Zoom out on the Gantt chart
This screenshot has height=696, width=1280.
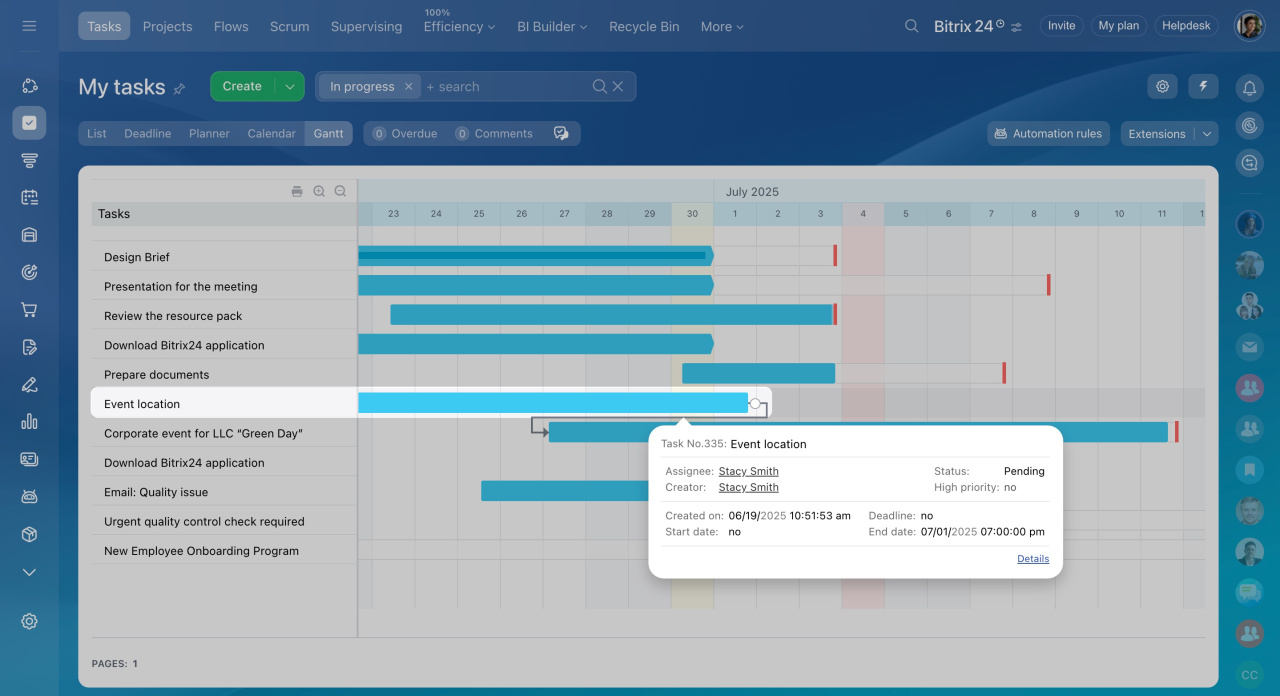pyautogui.click(x=340, y=191)
